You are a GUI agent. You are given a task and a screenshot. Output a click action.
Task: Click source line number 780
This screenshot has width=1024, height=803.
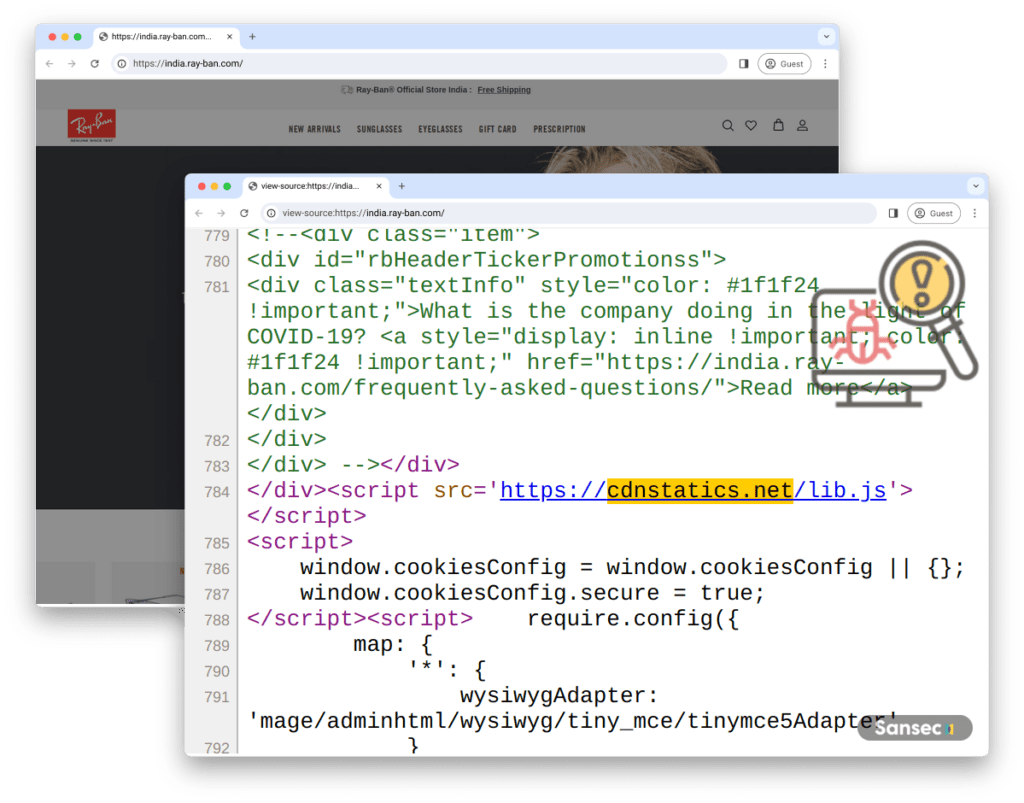(x=217, y=262)
